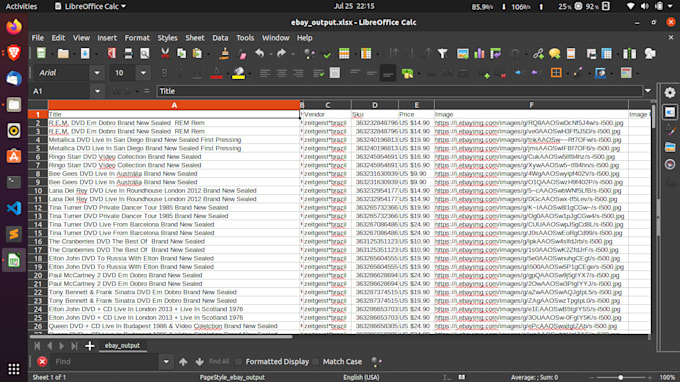The width and height of the screenshot is (680, 382).
Task: Open the Name Box dropdown
Action: coord(97,91)
